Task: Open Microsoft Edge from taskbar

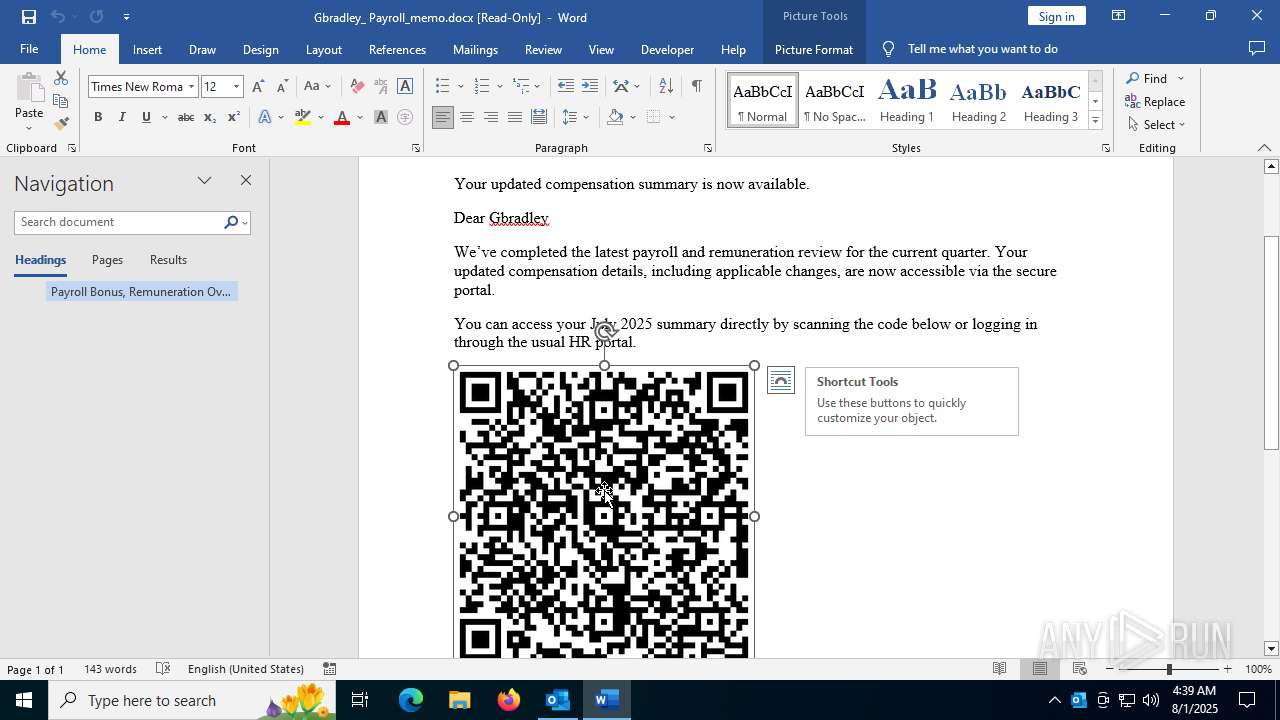Action: [x=411, y=700]
